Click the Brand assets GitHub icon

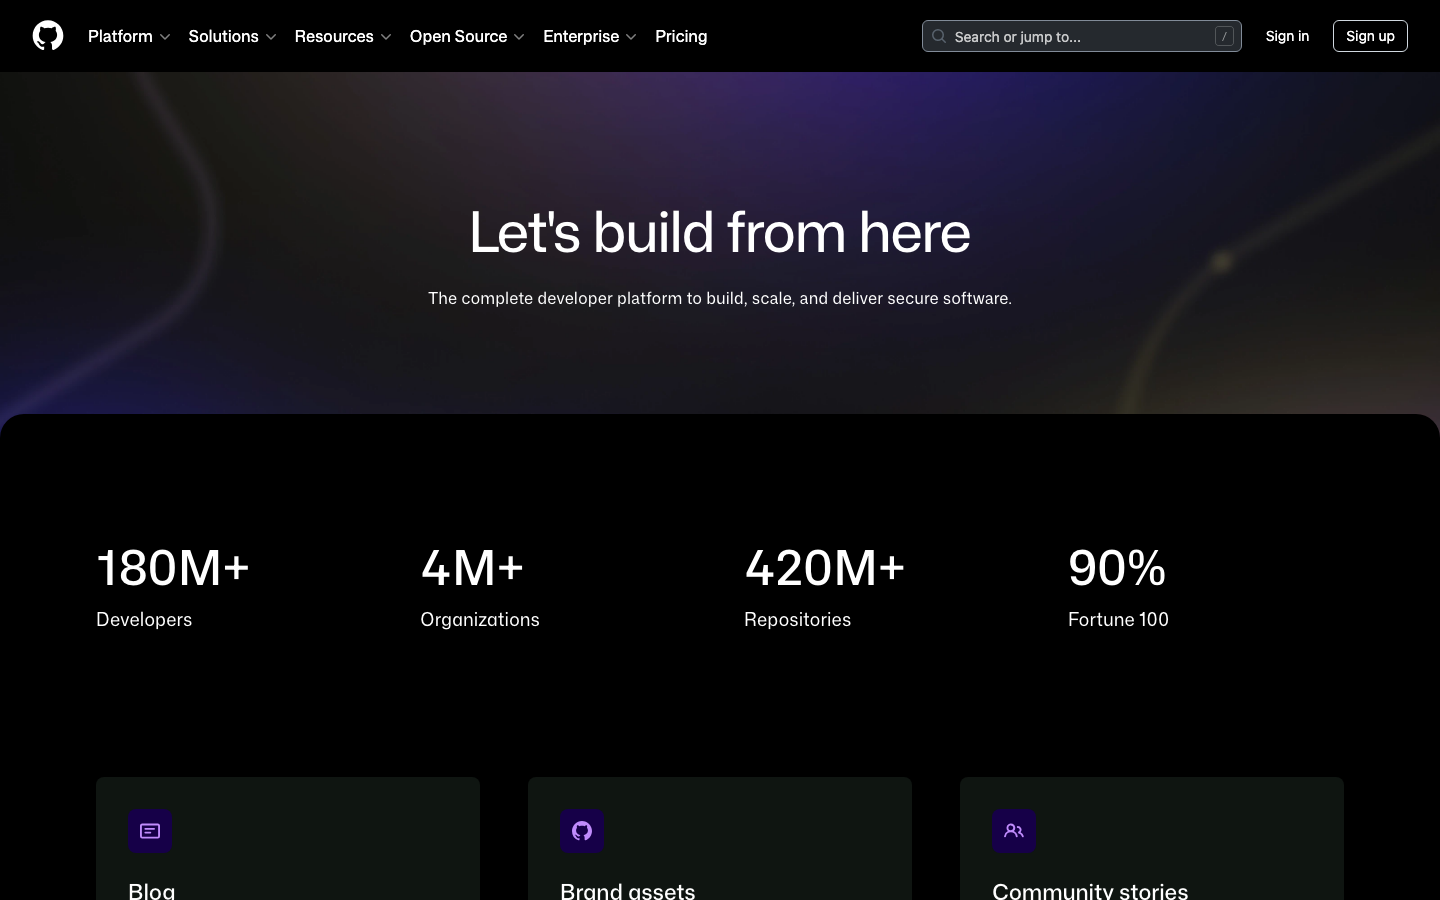point(582,831)
